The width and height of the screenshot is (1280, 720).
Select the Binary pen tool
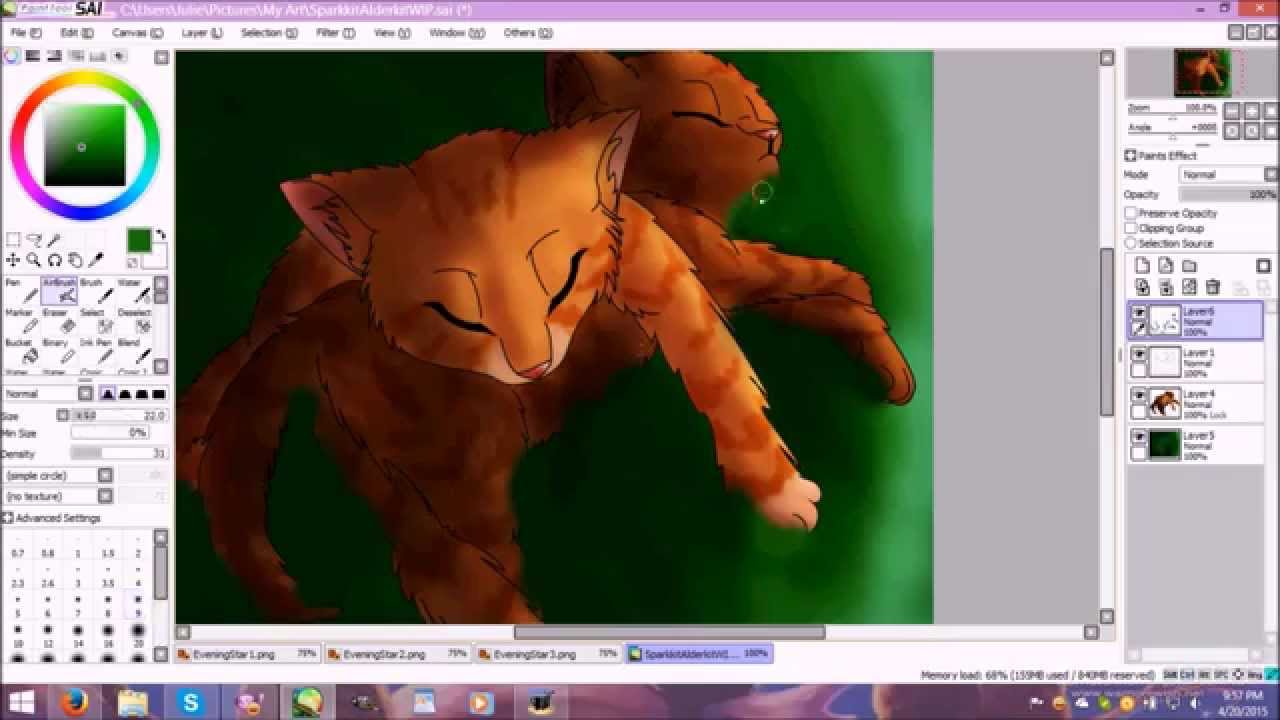click(59, 351)
